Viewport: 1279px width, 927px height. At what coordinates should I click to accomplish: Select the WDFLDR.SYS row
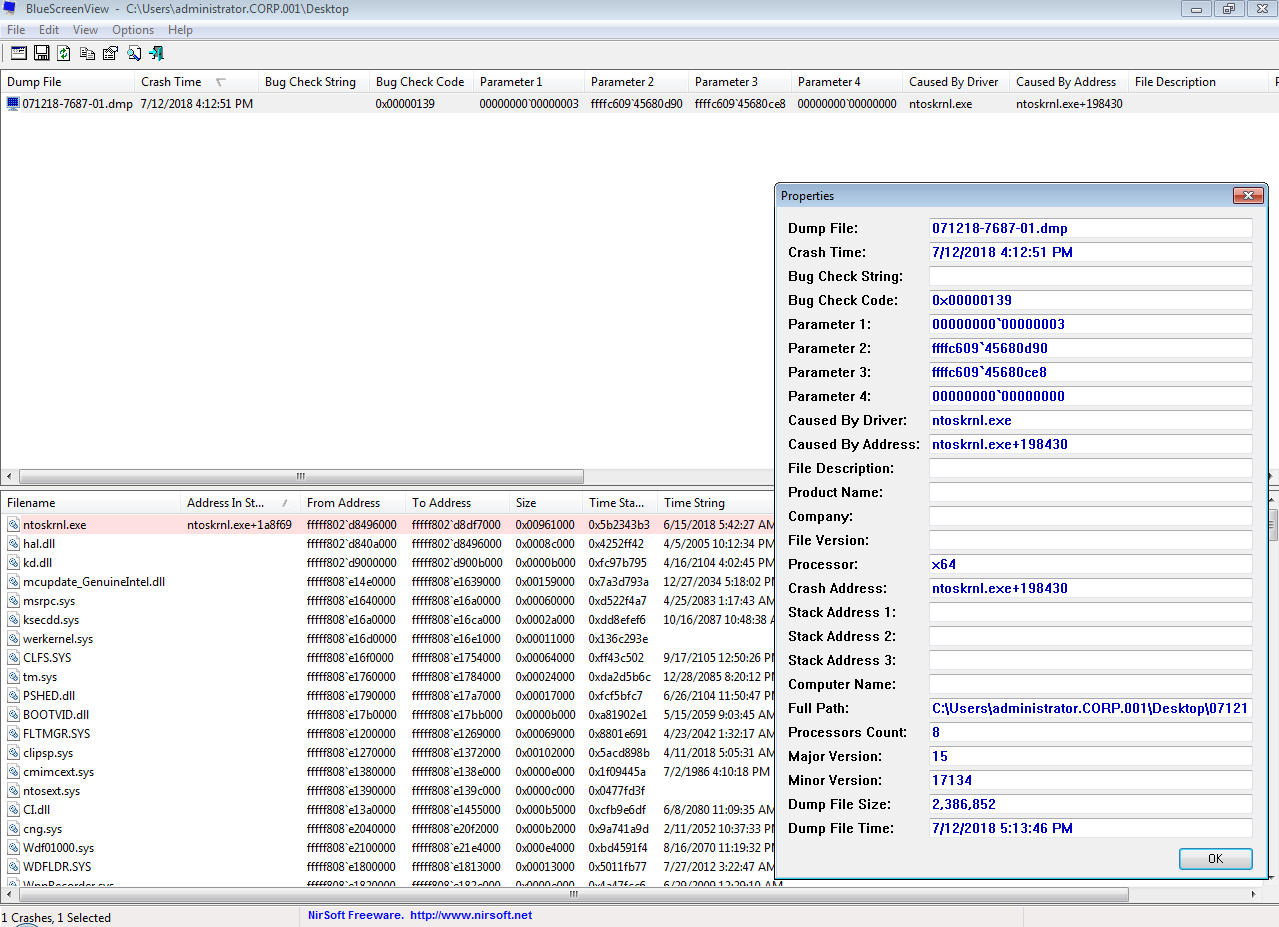coord(387,867)
